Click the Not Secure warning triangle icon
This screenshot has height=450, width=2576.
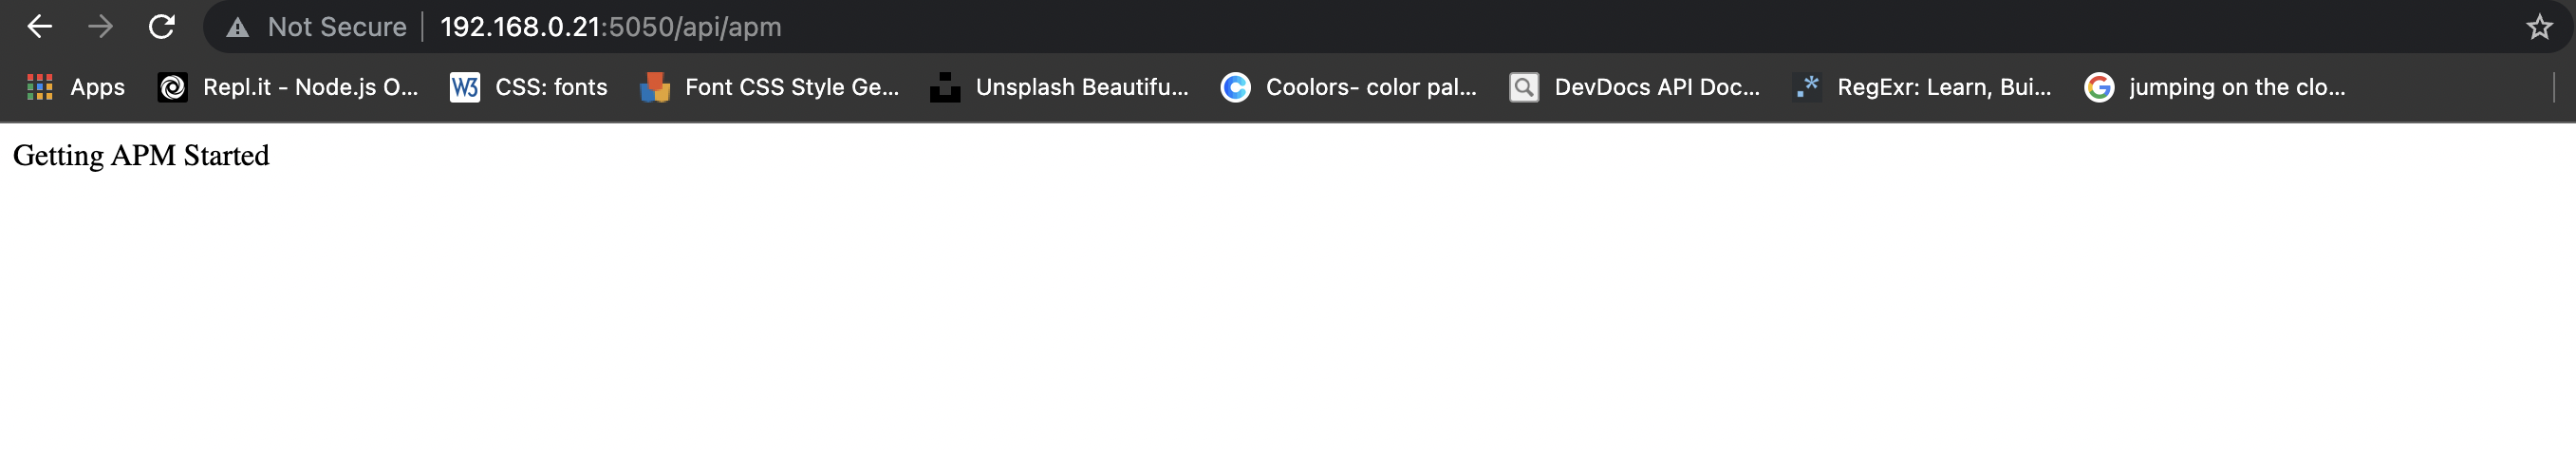tap(237, 28)
